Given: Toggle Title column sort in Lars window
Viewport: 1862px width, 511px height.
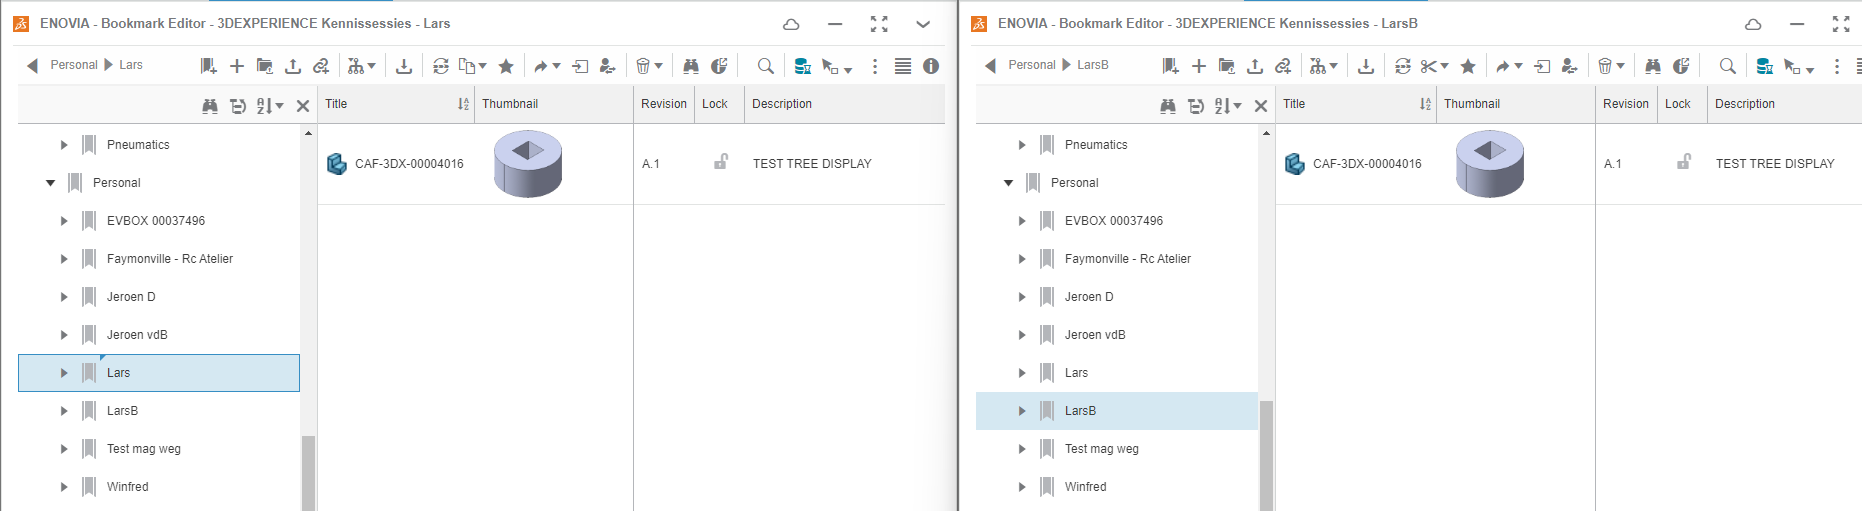Looking at the screenshot, I should click(463, 104).
